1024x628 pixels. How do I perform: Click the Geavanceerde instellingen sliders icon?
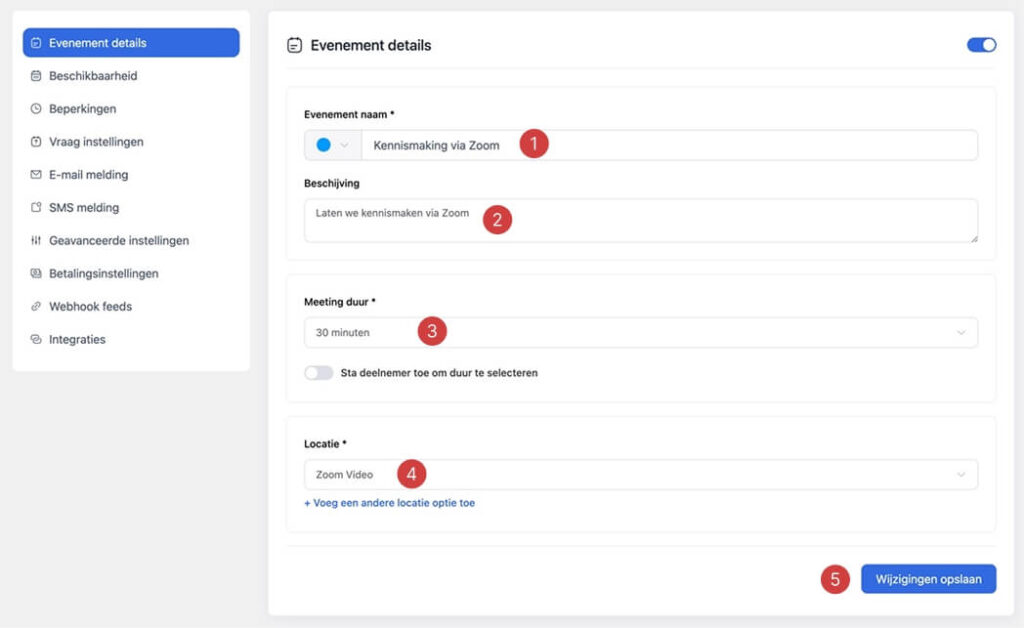tap(36, 240)
